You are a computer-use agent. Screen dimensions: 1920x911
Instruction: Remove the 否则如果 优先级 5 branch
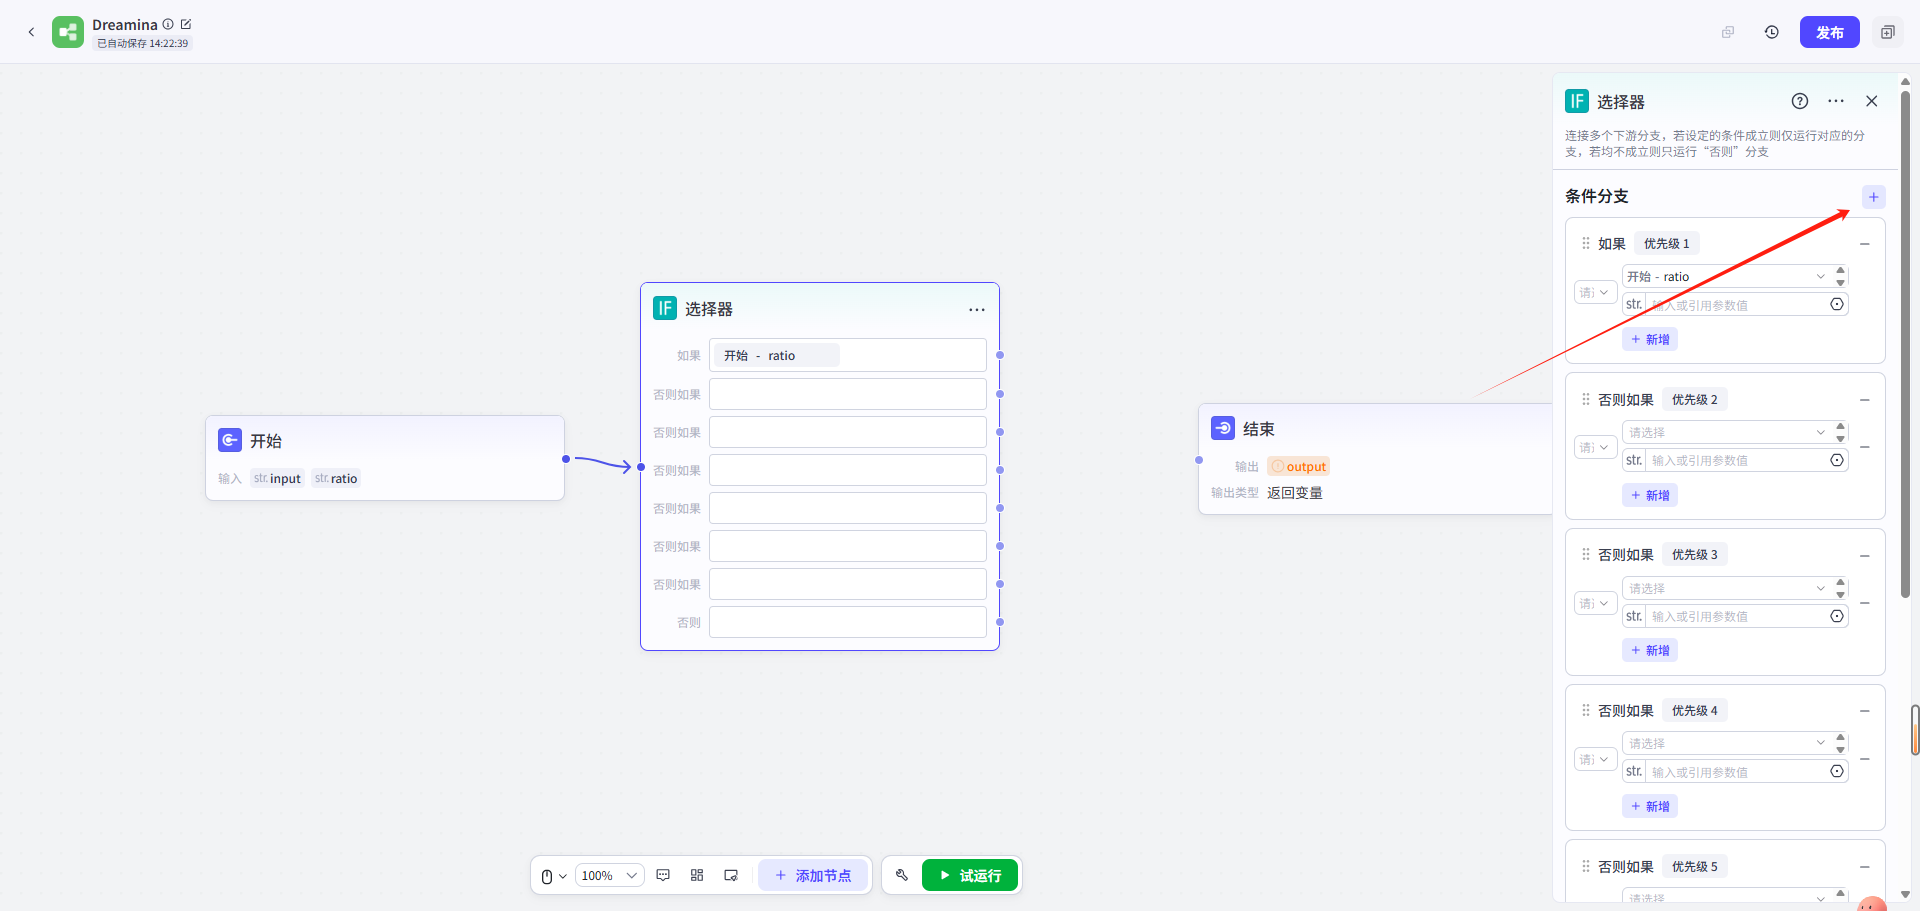click(1865, 867)
